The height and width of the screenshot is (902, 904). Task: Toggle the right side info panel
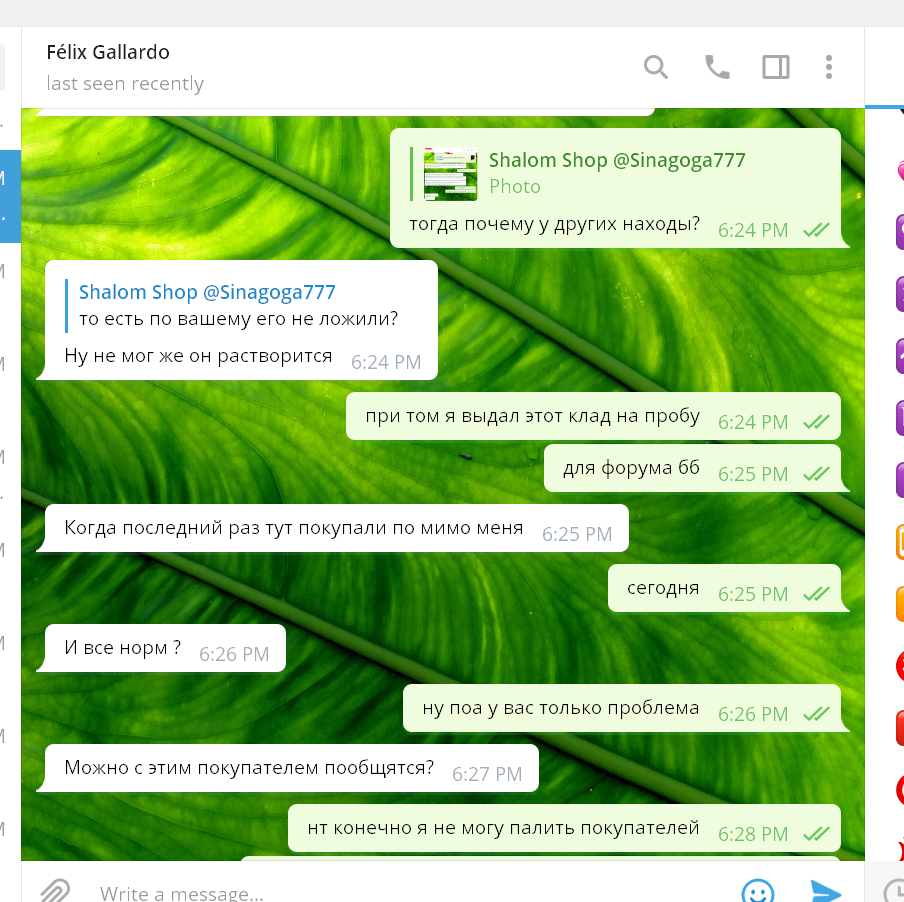(775, 67)
